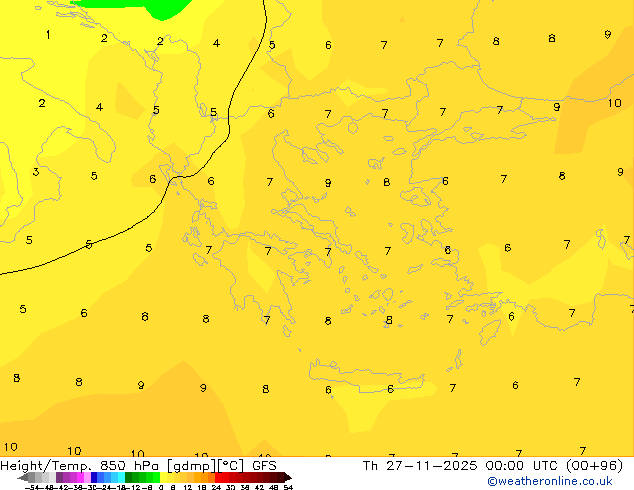The width and height of the screenshot is (634, 490).
Task: Click the '[gdmp]' unit label
Action: click(190, 466)
